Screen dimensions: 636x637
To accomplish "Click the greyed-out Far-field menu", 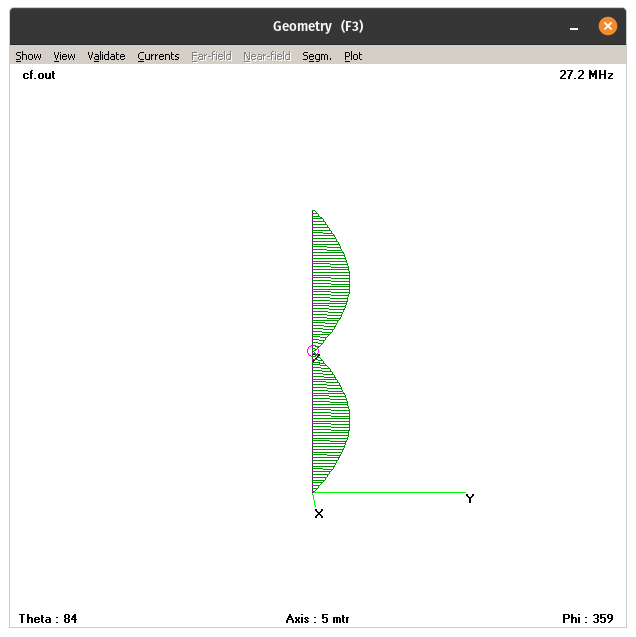I will coord(211,56).
